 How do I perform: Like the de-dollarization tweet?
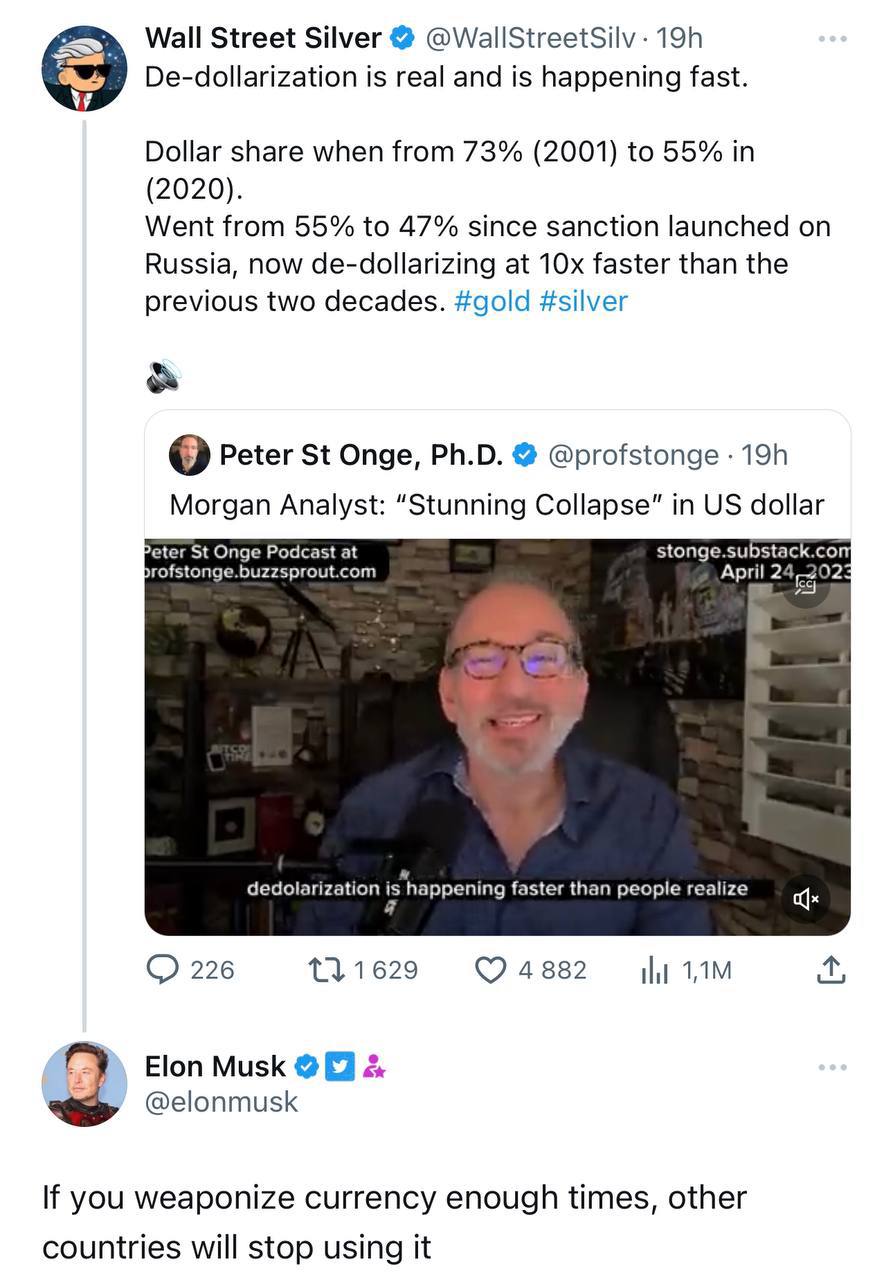tap(530, 970)
